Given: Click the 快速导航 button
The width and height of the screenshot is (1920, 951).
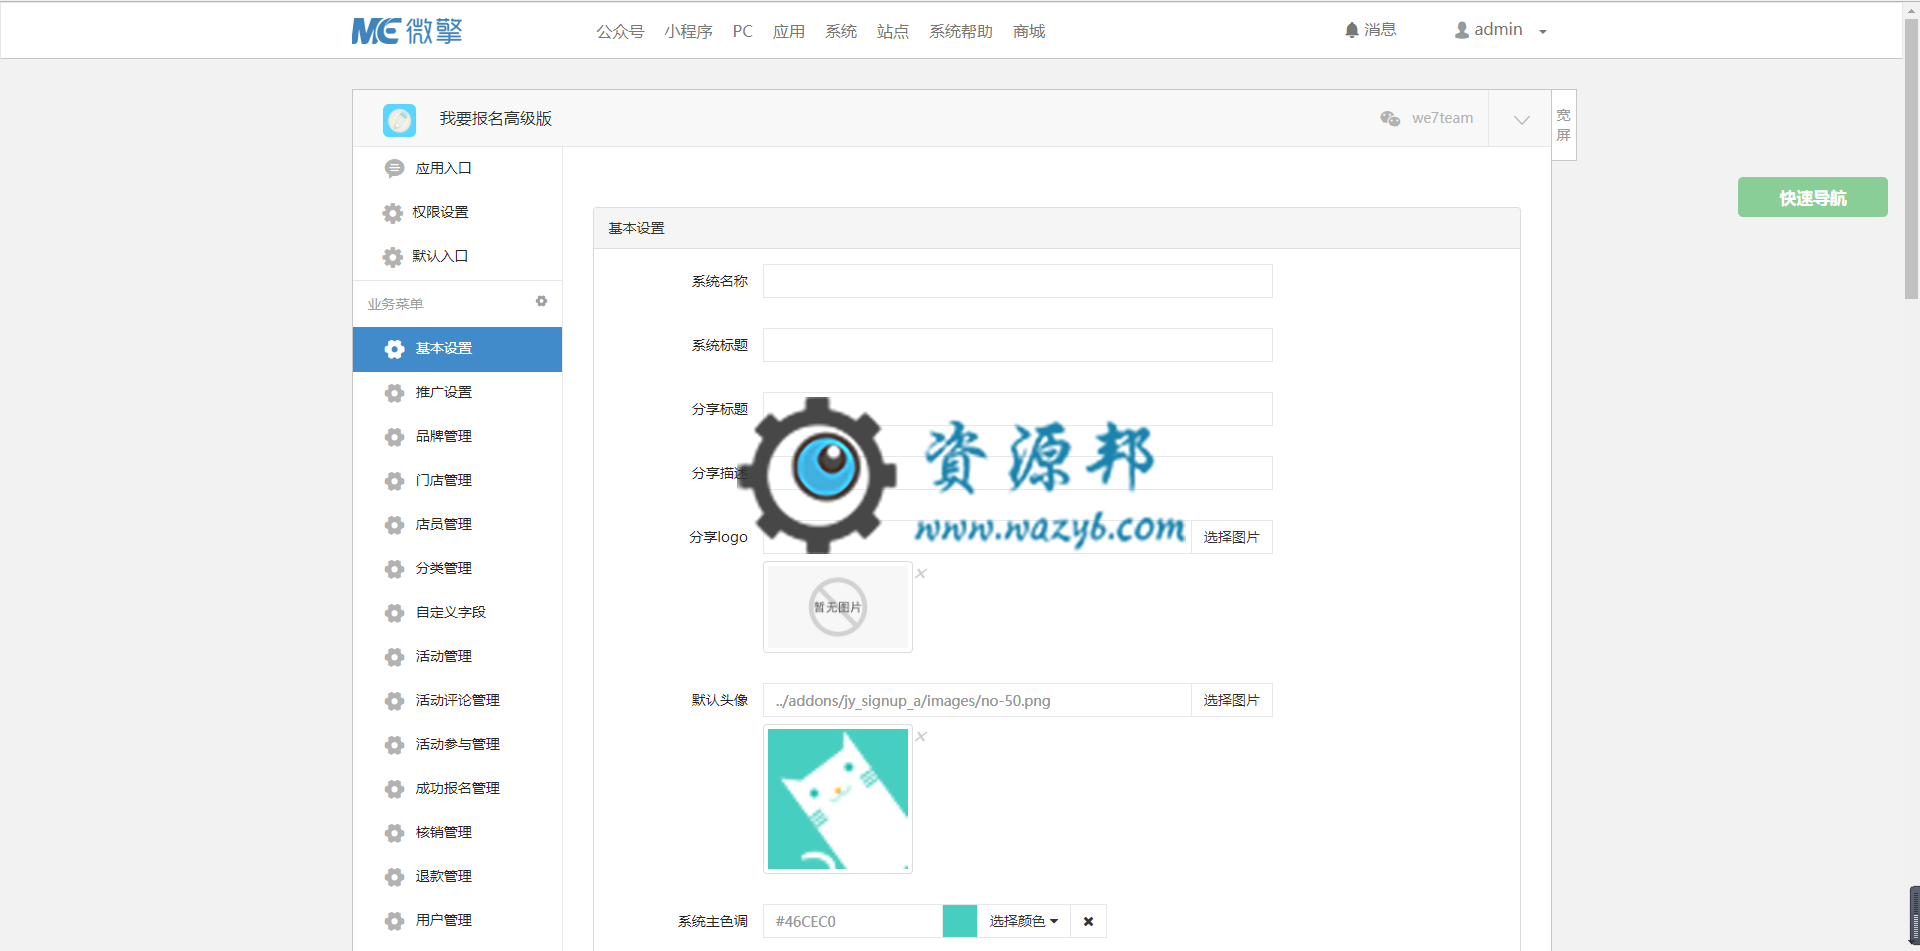Looking at the screenshot, I should pyautogui.click(x=1812, y=197).
